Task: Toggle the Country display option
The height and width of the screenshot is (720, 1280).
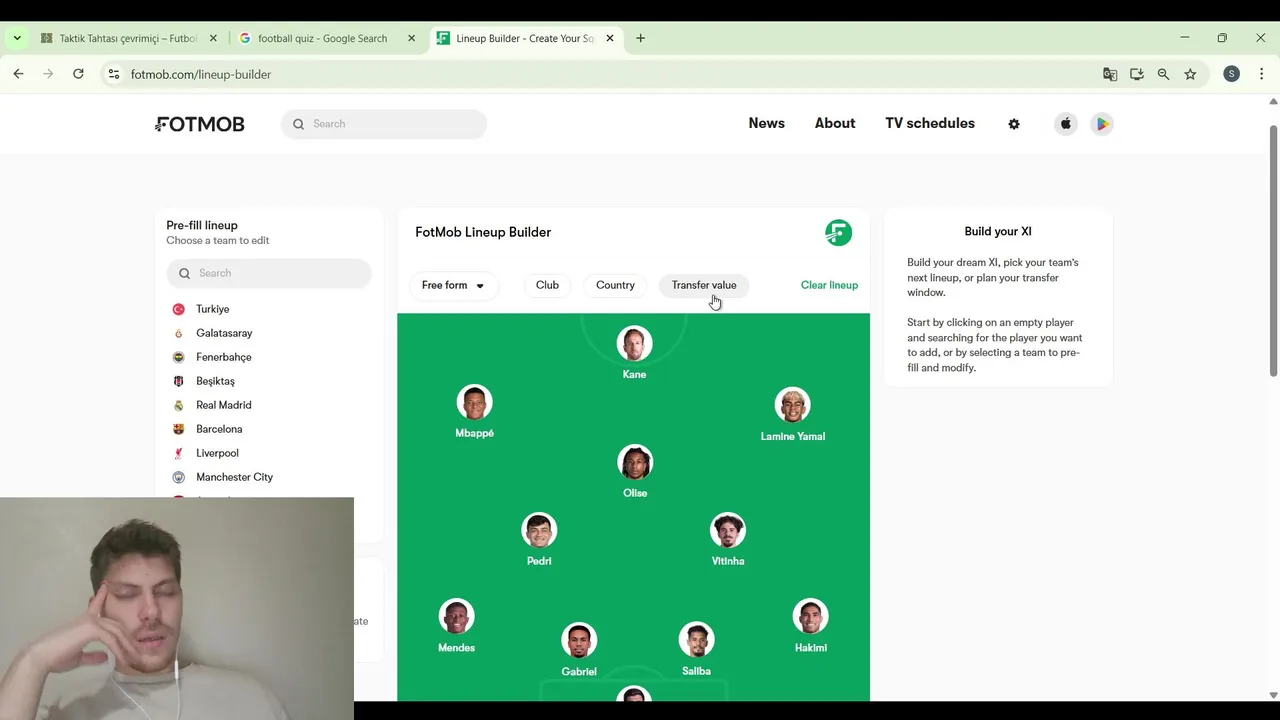Action: [x=615, y=285]
